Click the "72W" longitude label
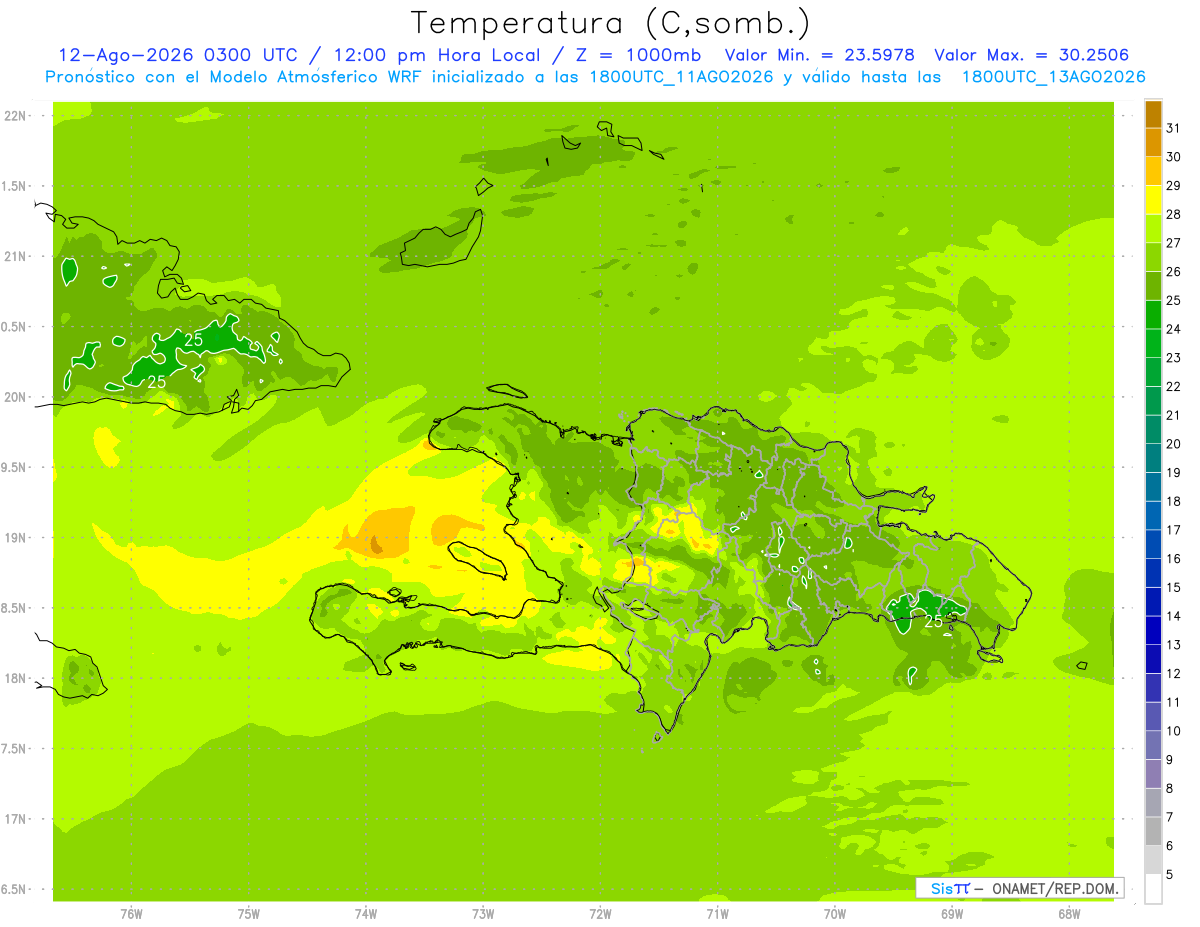 (600, 913)
